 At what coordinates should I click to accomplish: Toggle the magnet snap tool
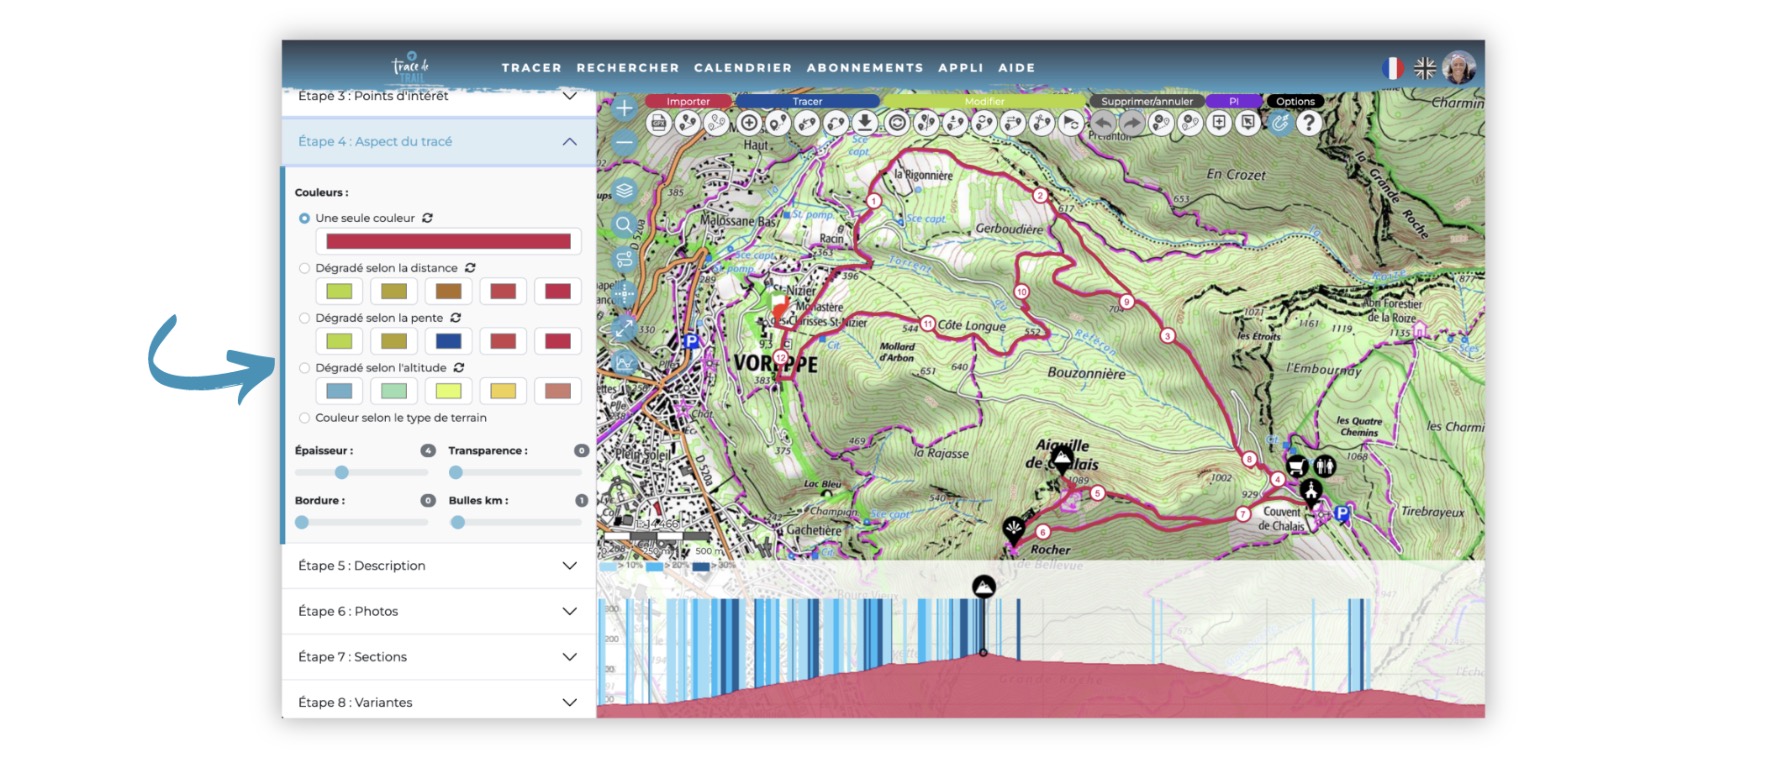coord(1279,123)
